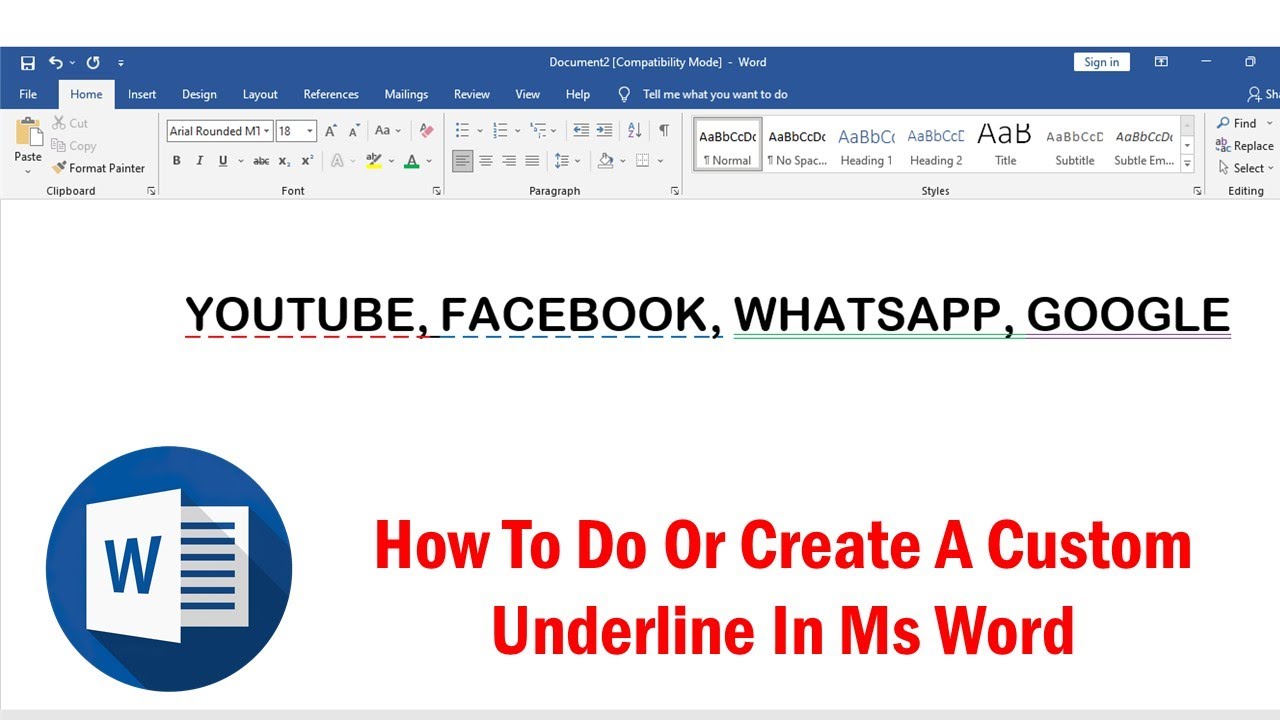
Task: Apply the Heading 1 style
Action: [x=866, y=145]
